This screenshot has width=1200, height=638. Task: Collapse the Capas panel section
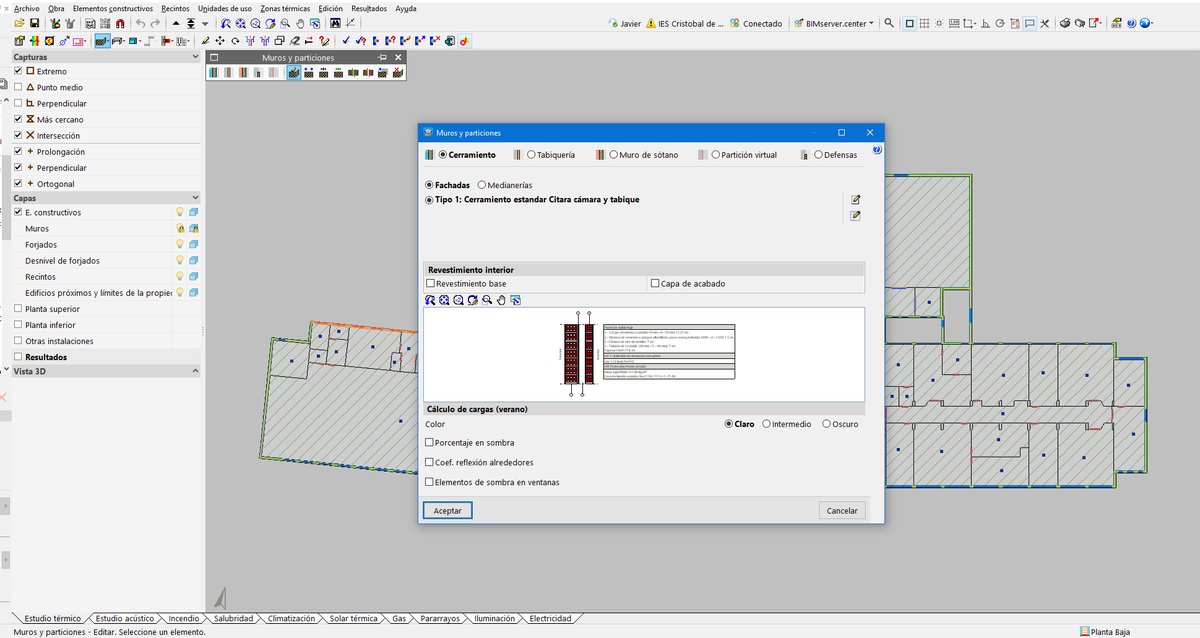tap(195, 198)
